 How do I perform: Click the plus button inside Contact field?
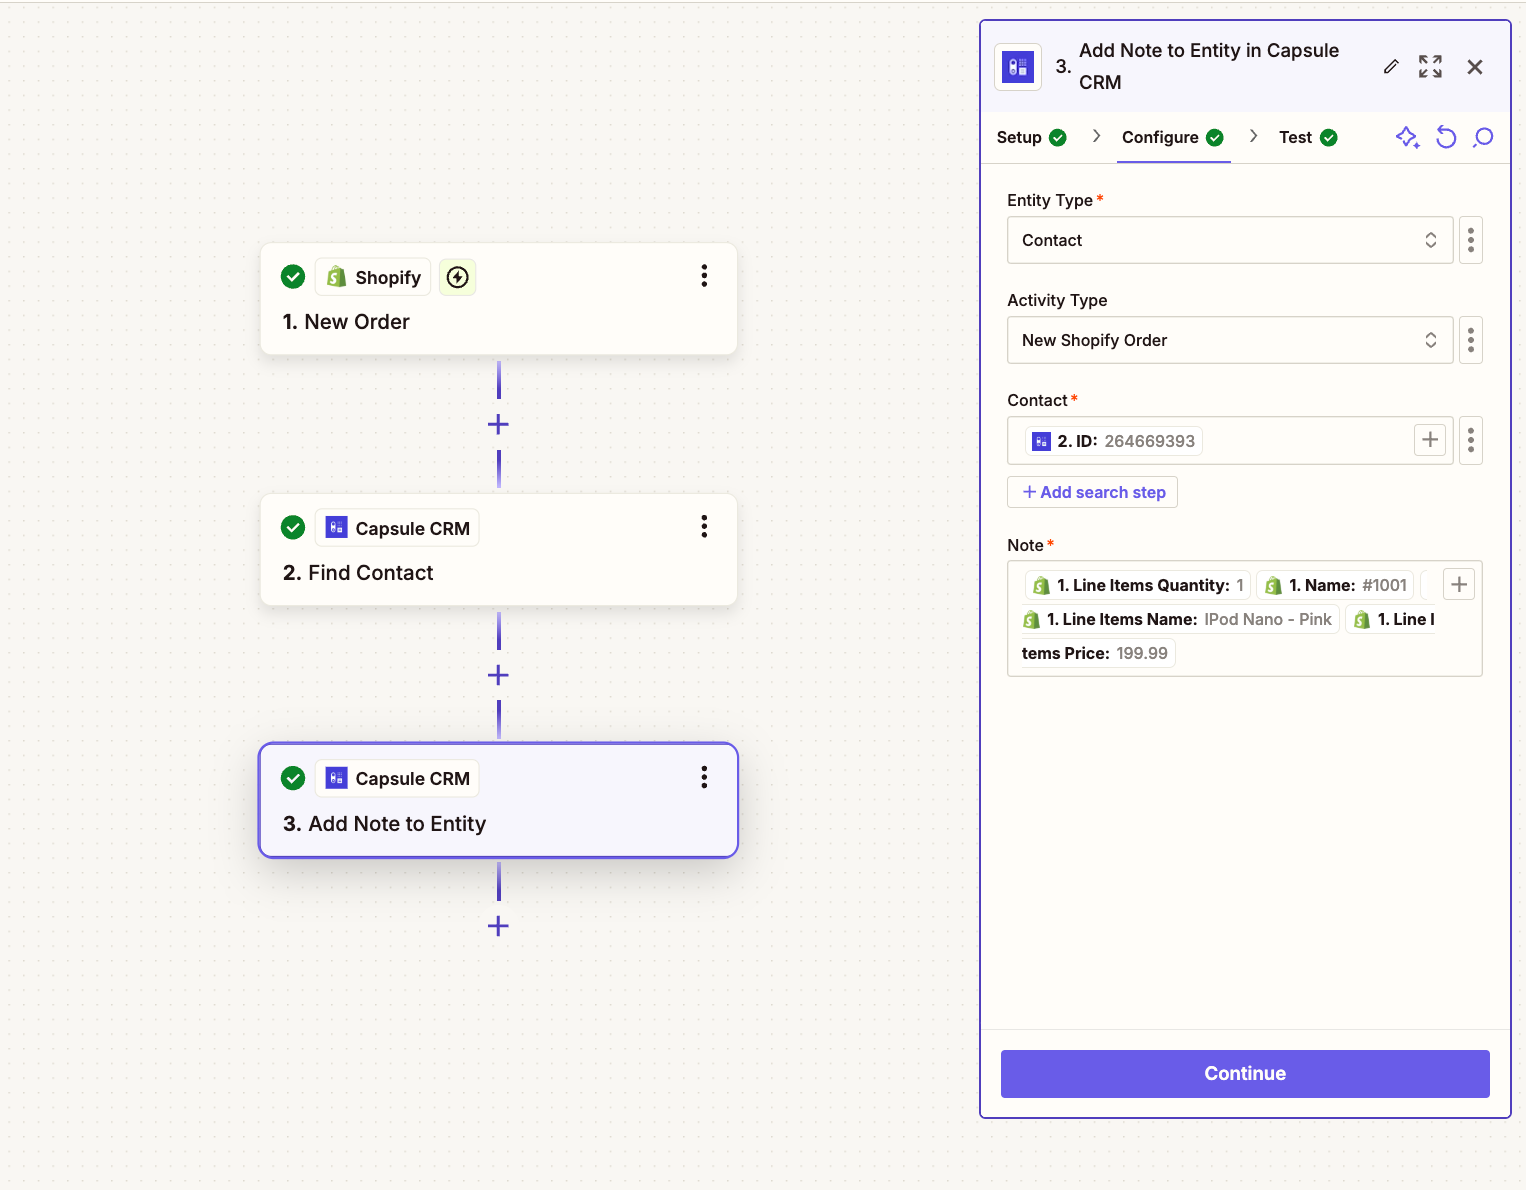pos(1430,440)
